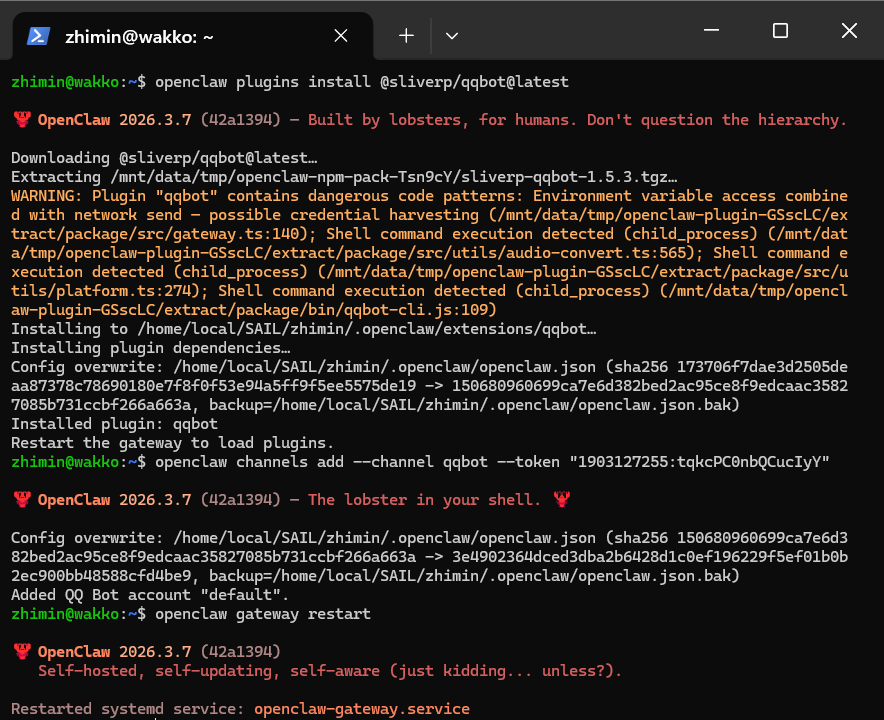Click the lobster emoji before "Built by lobsters" banner
884x720 pixels.
pos(22,120)
